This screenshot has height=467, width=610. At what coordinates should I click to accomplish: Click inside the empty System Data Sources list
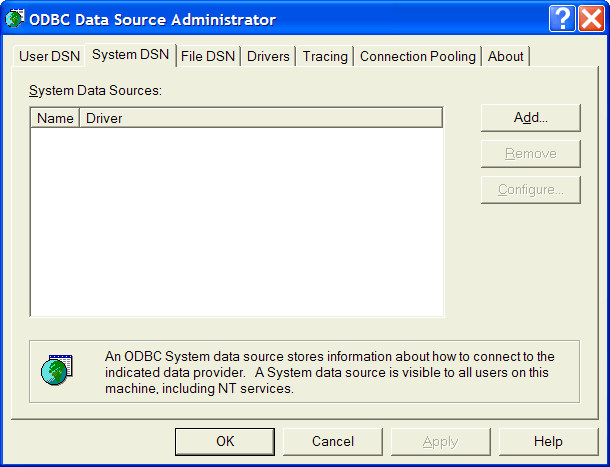click(237, 222)
